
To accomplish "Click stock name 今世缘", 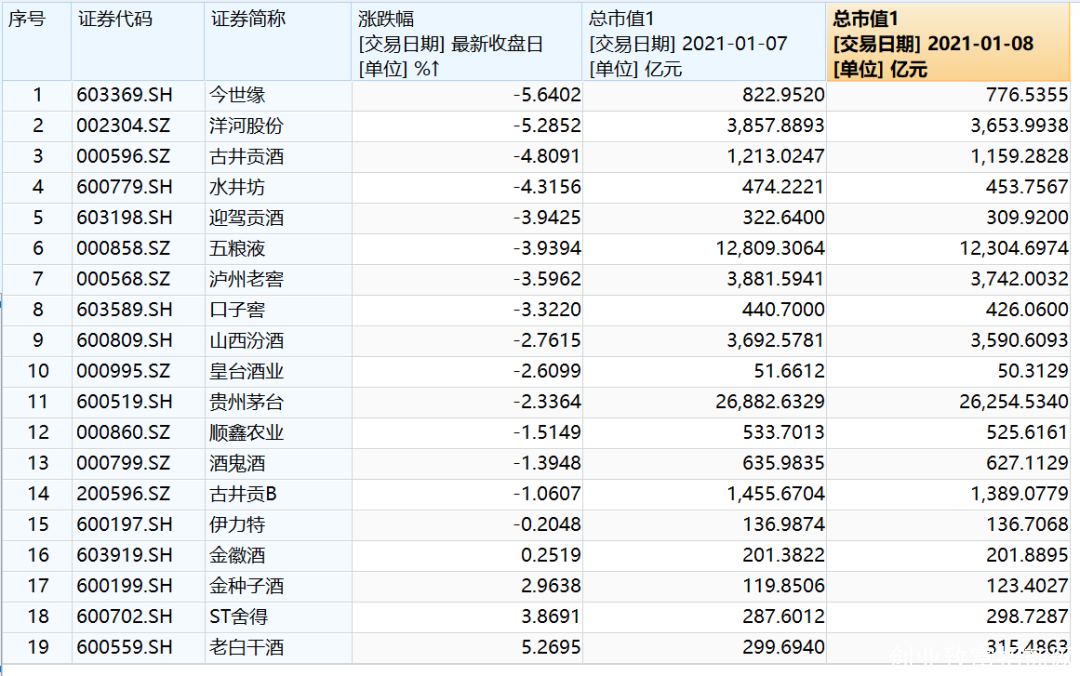I will [237, 95].
